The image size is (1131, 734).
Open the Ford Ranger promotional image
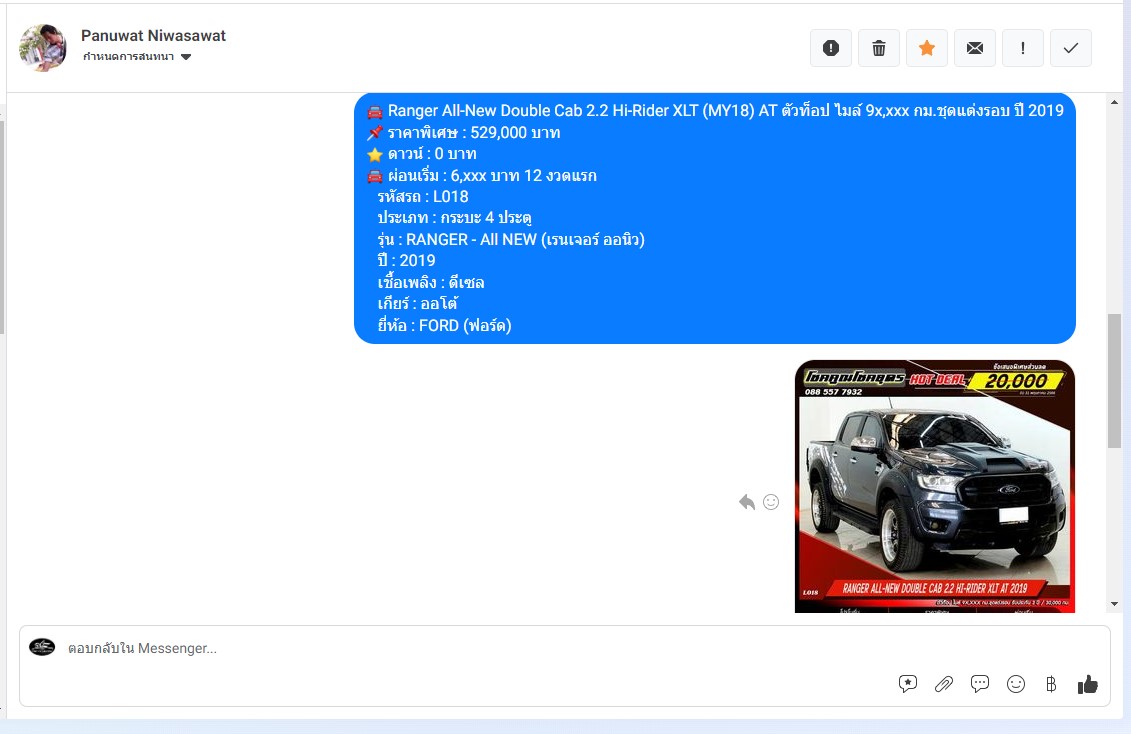coord(935,487)
